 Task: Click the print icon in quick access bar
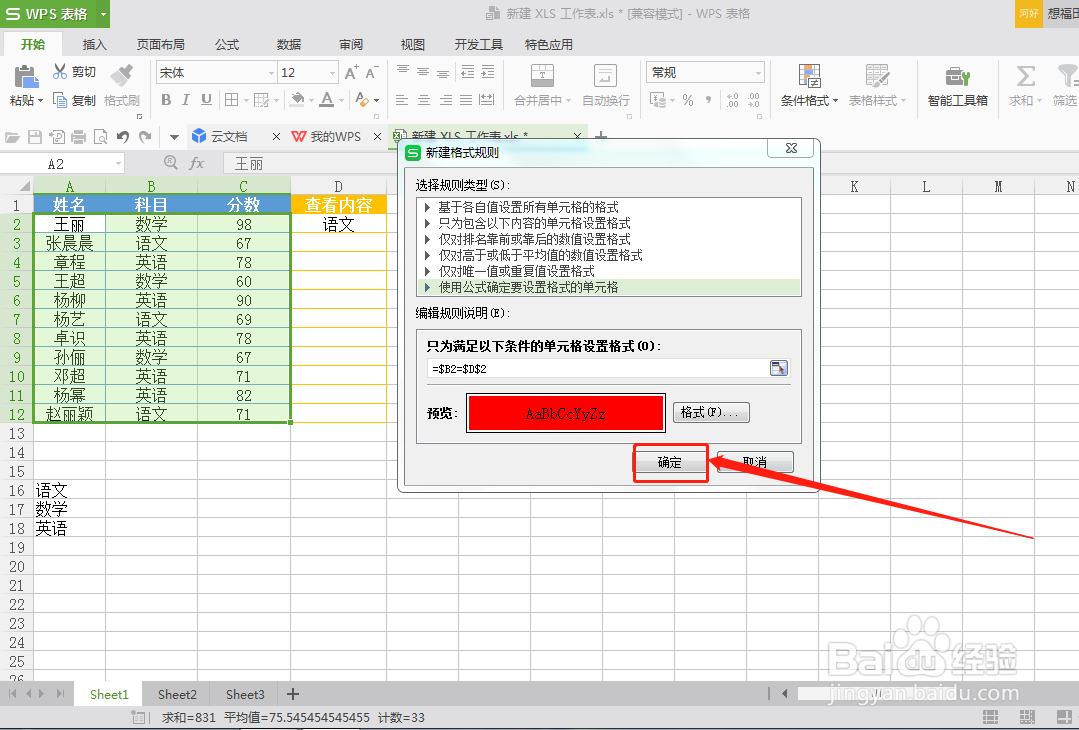click(x=78, y=137)
